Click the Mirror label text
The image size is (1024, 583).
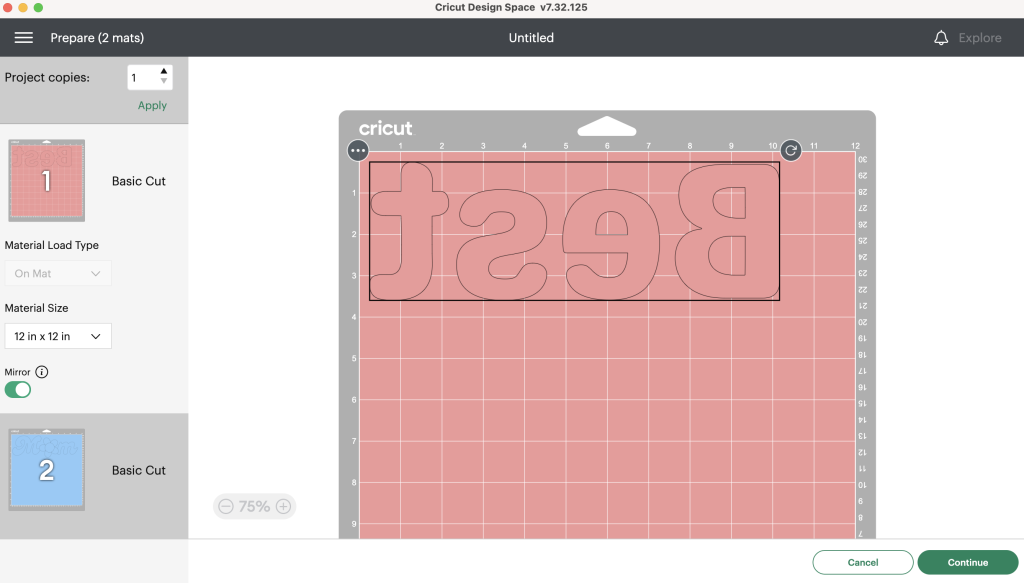(x=18, y=372)
